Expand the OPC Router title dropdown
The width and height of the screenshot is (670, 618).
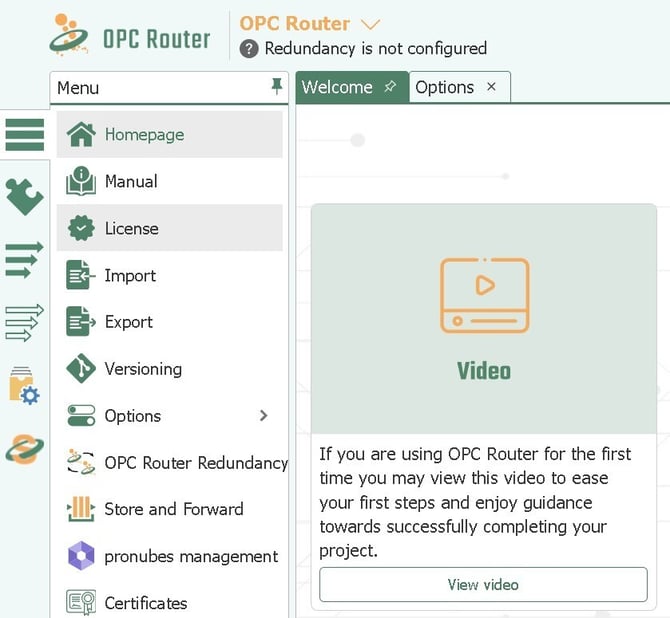pos(370,24)
